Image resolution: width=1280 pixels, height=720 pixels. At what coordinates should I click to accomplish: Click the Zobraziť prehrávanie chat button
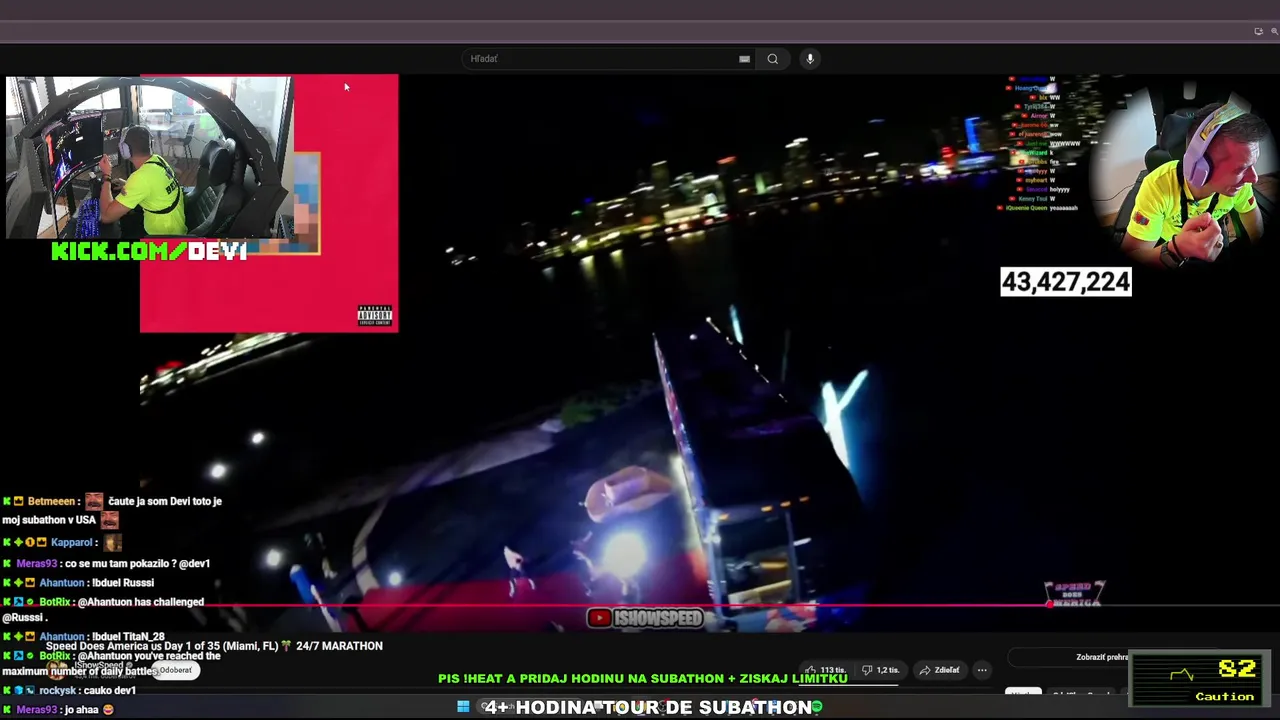click(x=1102, y=657)
